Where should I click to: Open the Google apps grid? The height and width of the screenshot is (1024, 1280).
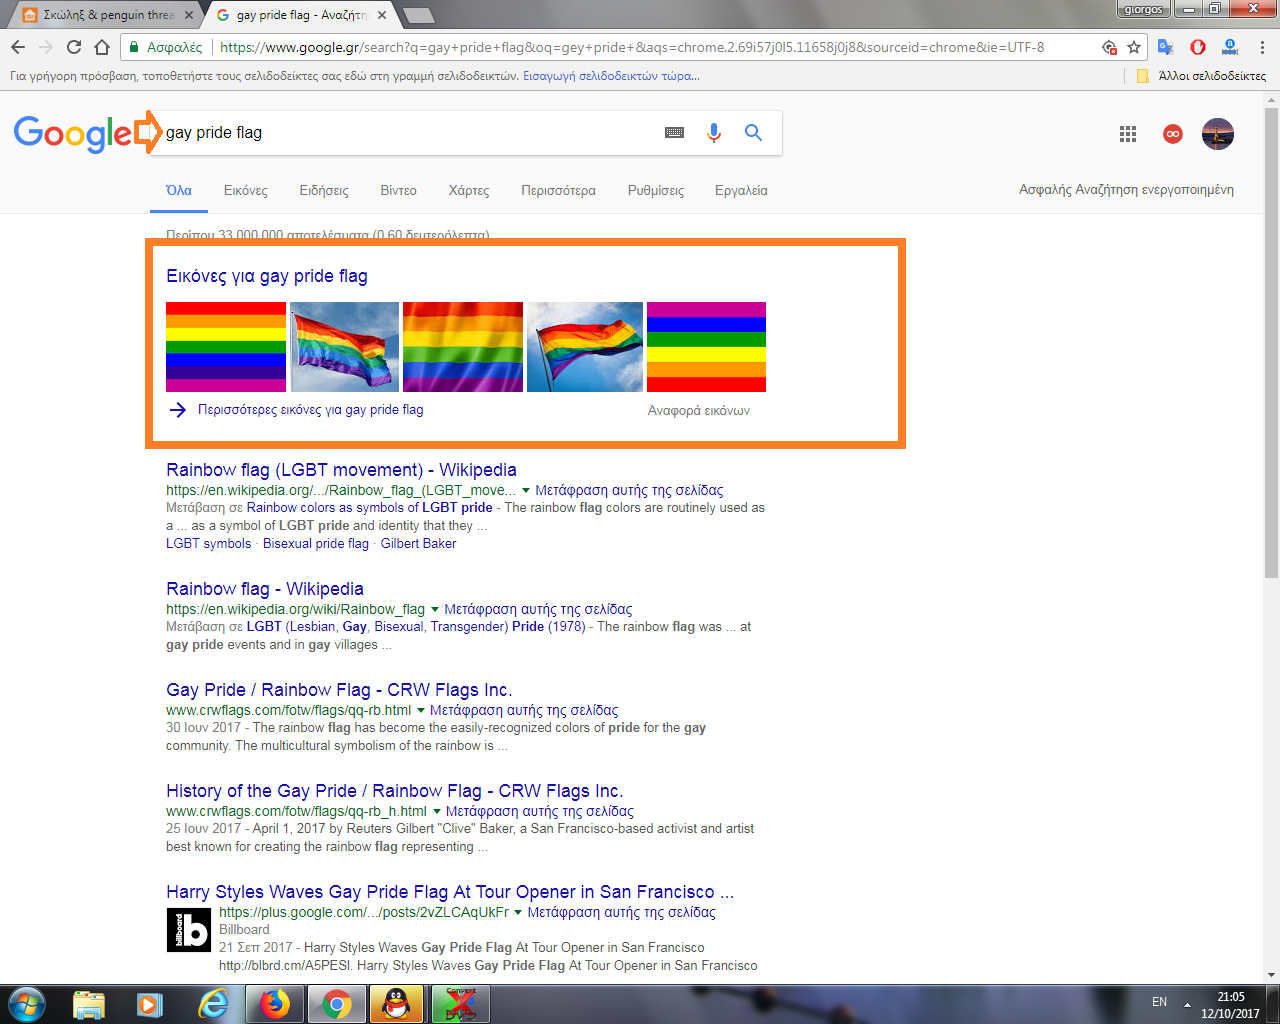point(1128,134)
